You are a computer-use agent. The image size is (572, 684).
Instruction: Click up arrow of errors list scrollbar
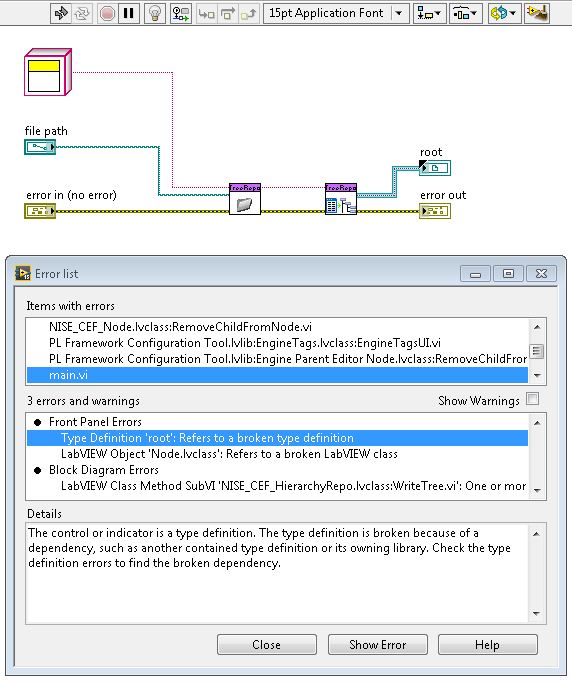click(537, 422)
